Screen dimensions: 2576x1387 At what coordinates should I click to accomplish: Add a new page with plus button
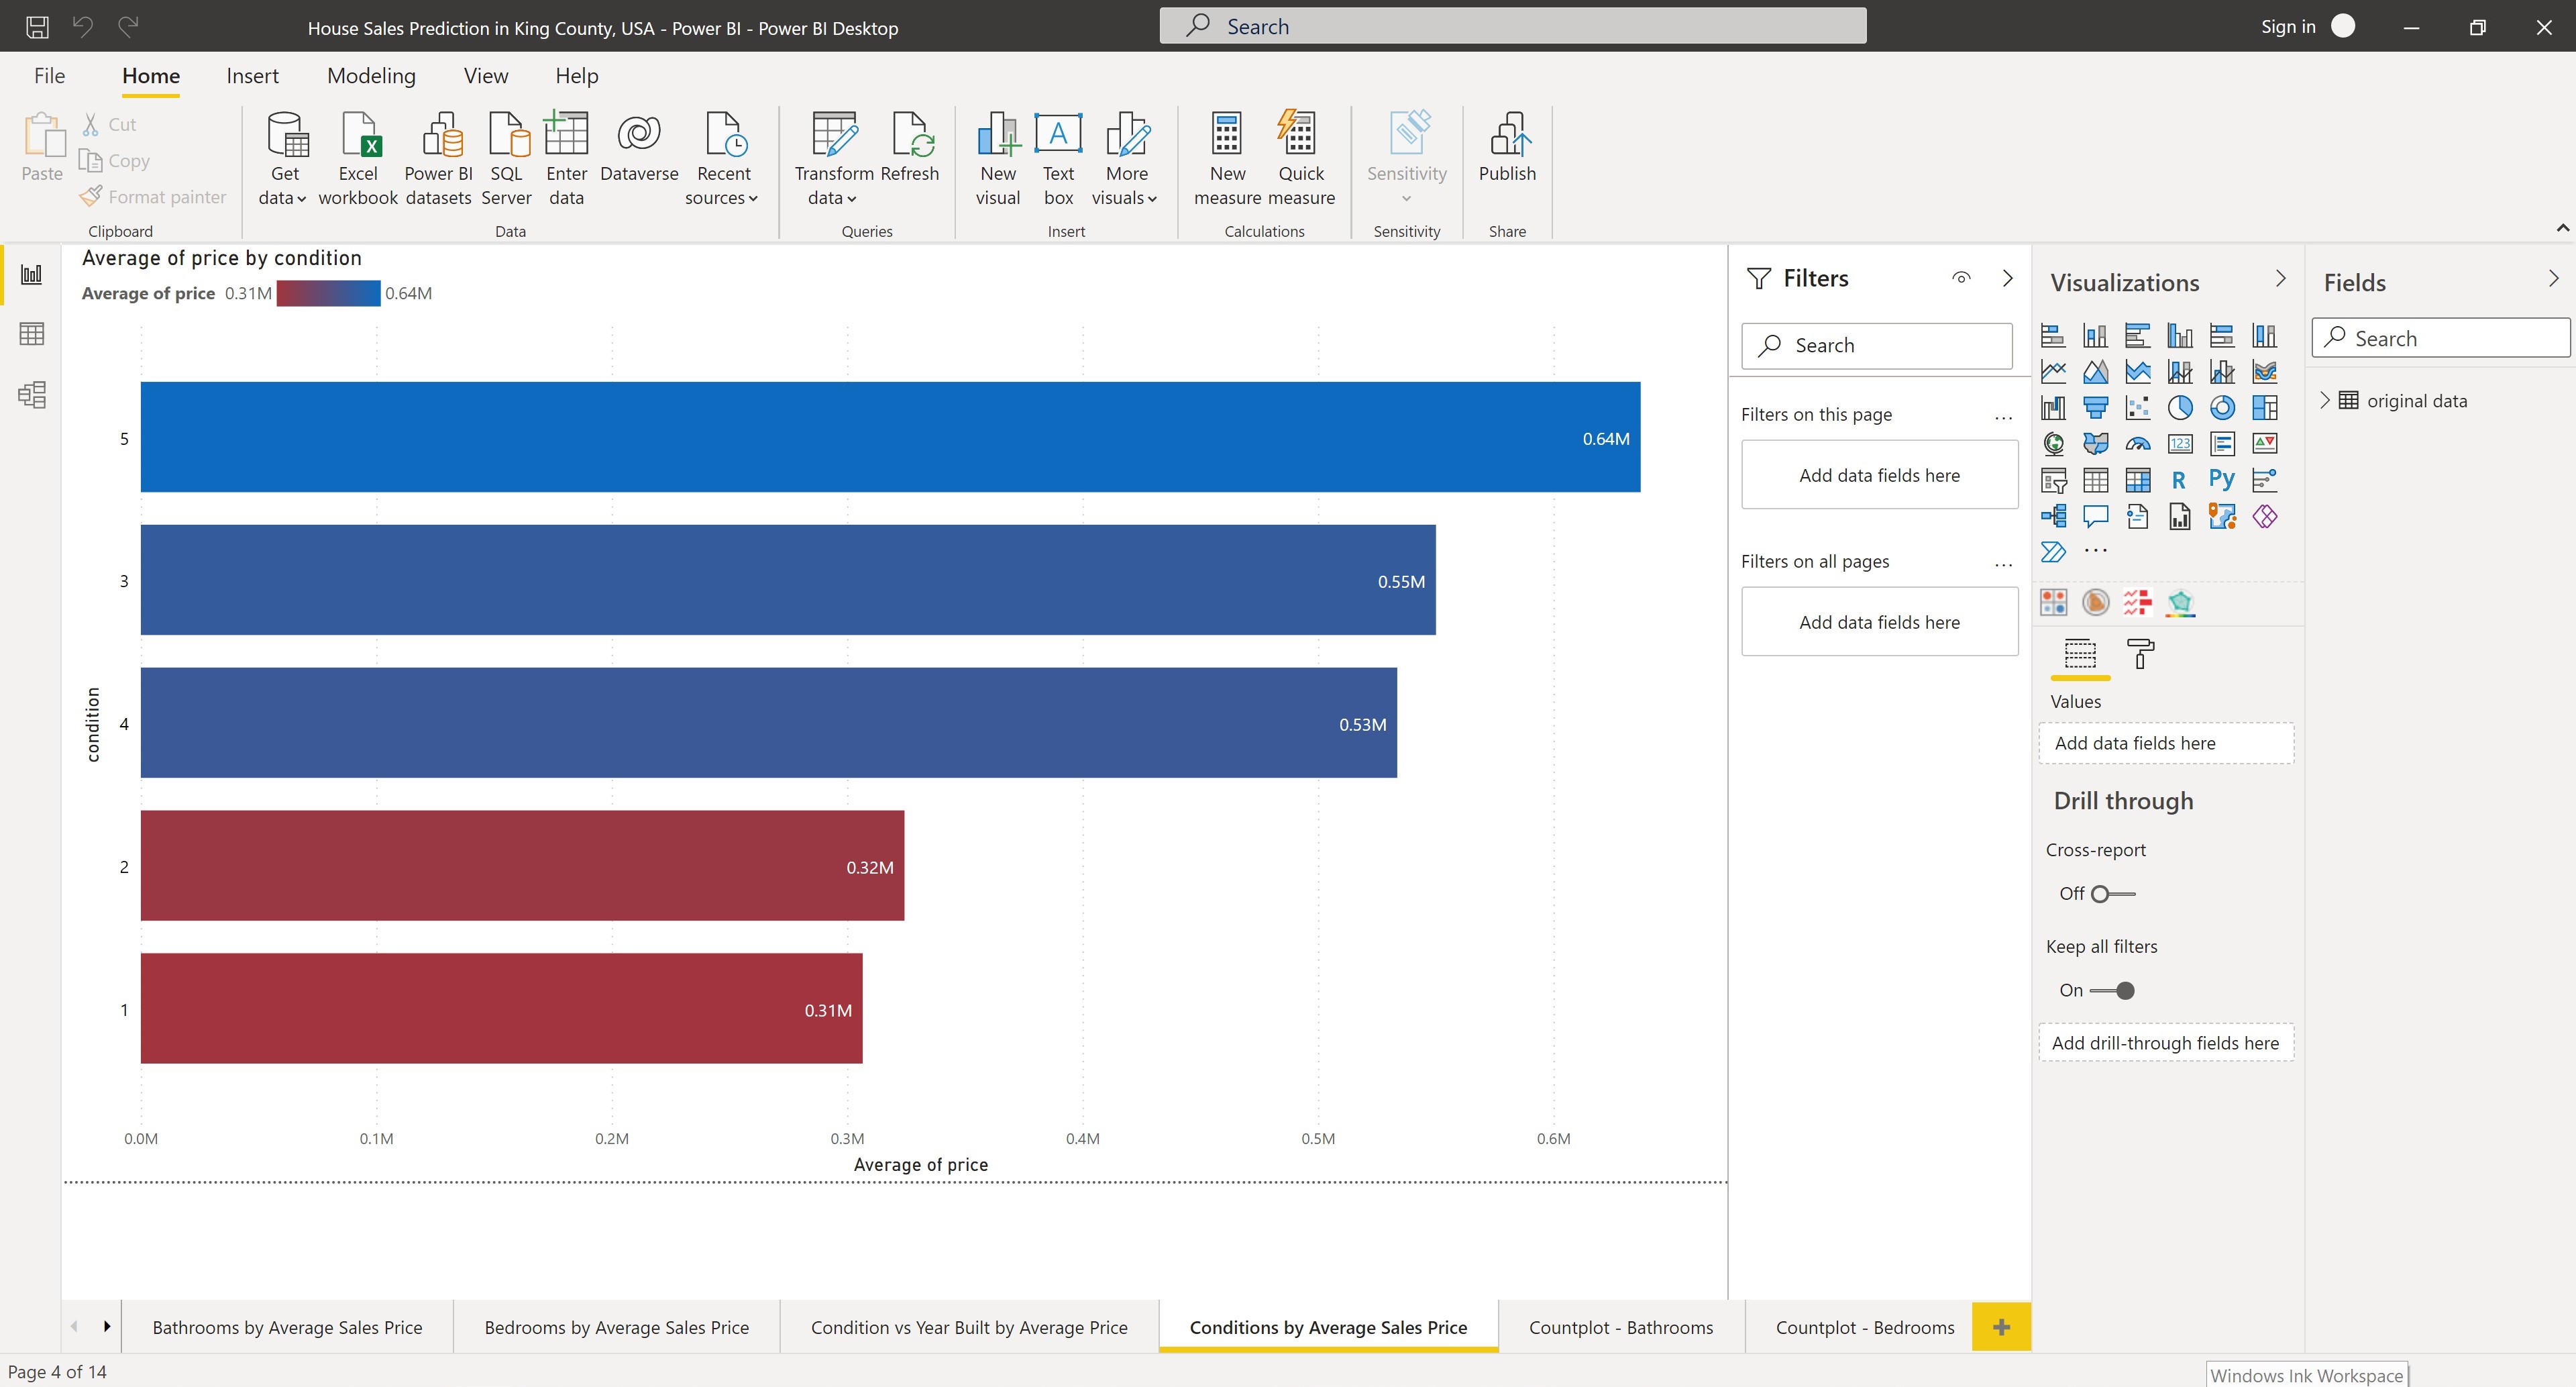coord(2001,1327)
